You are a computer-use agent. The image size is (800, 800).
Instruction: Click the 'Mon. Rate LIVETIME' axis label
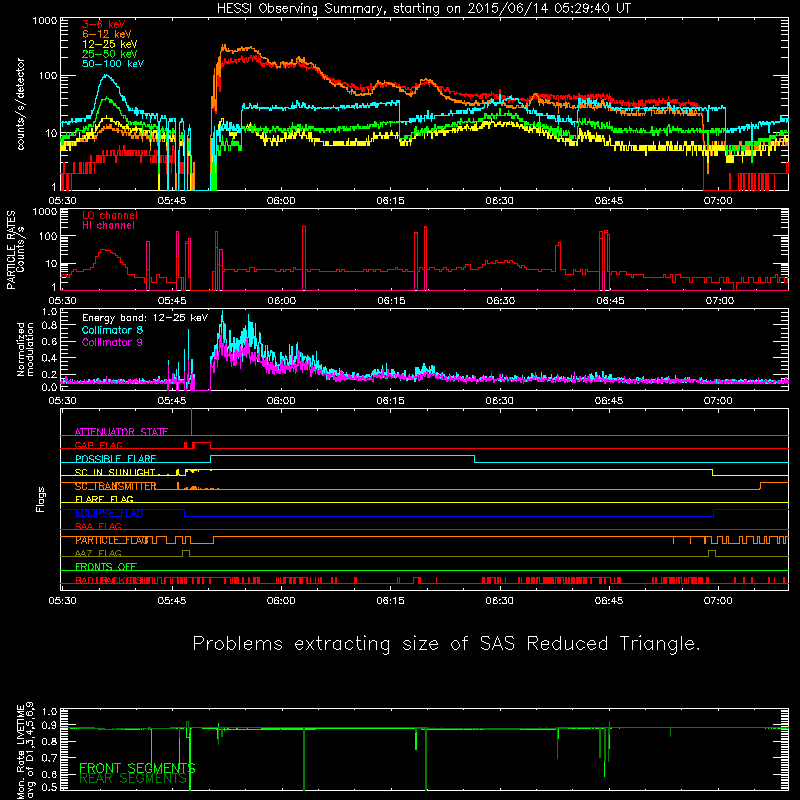click(20, 751)
